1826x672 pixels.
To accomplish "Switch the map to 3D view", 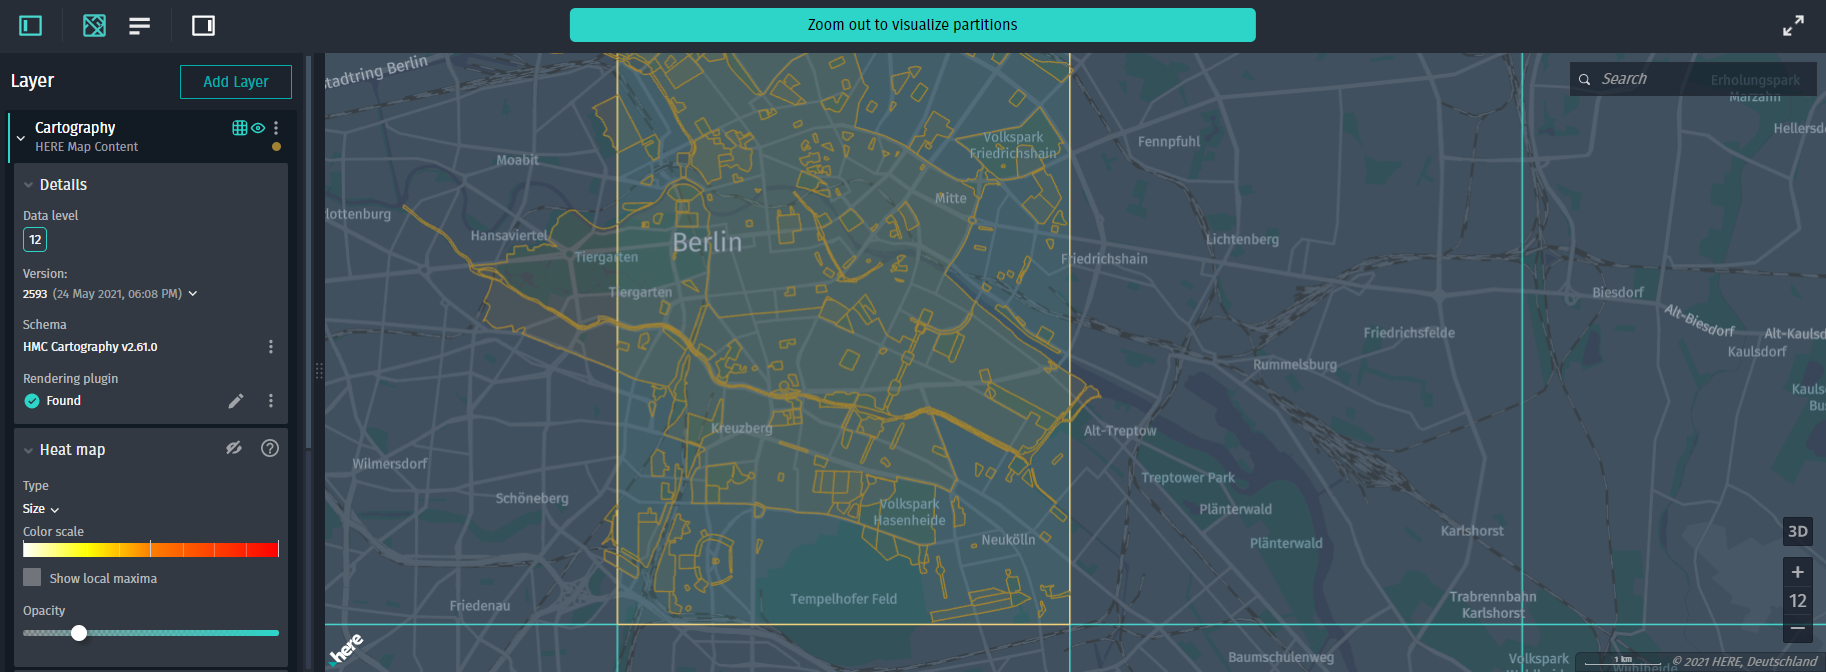I will (x=1797, y=532).
